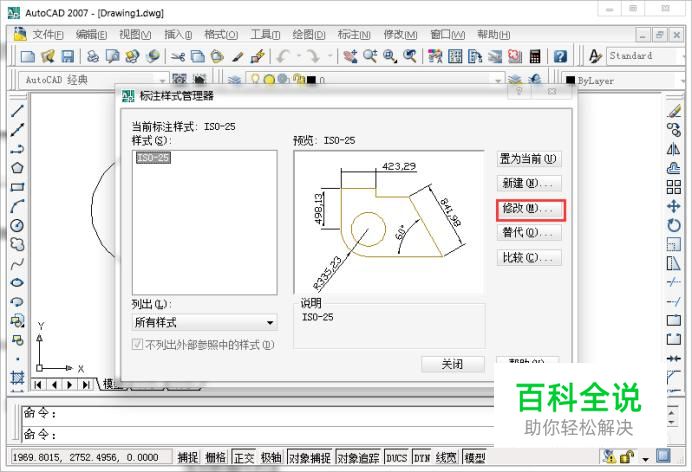The image size is (692, 472).
Task: Open the 文件 menu
Action: coord(48,34)
